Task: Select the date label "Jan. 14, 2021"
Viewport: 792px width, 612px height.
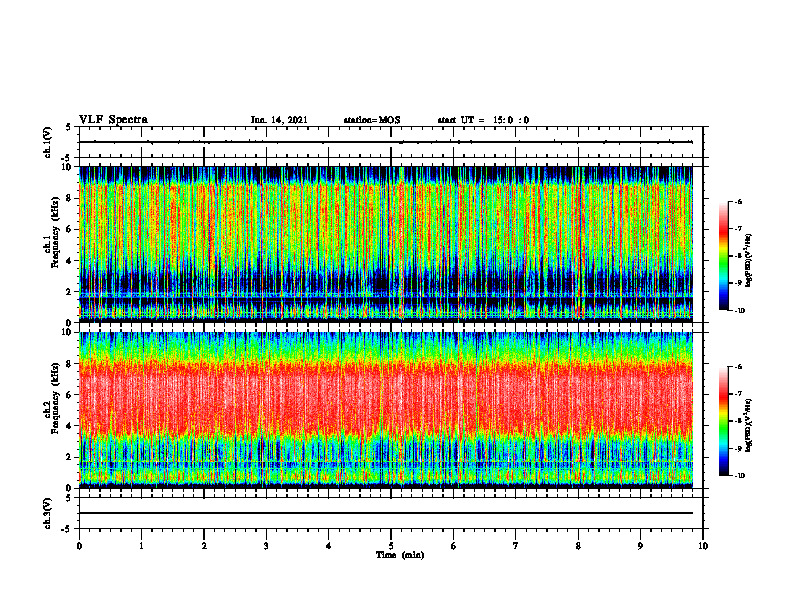Action: pos(279,120)
